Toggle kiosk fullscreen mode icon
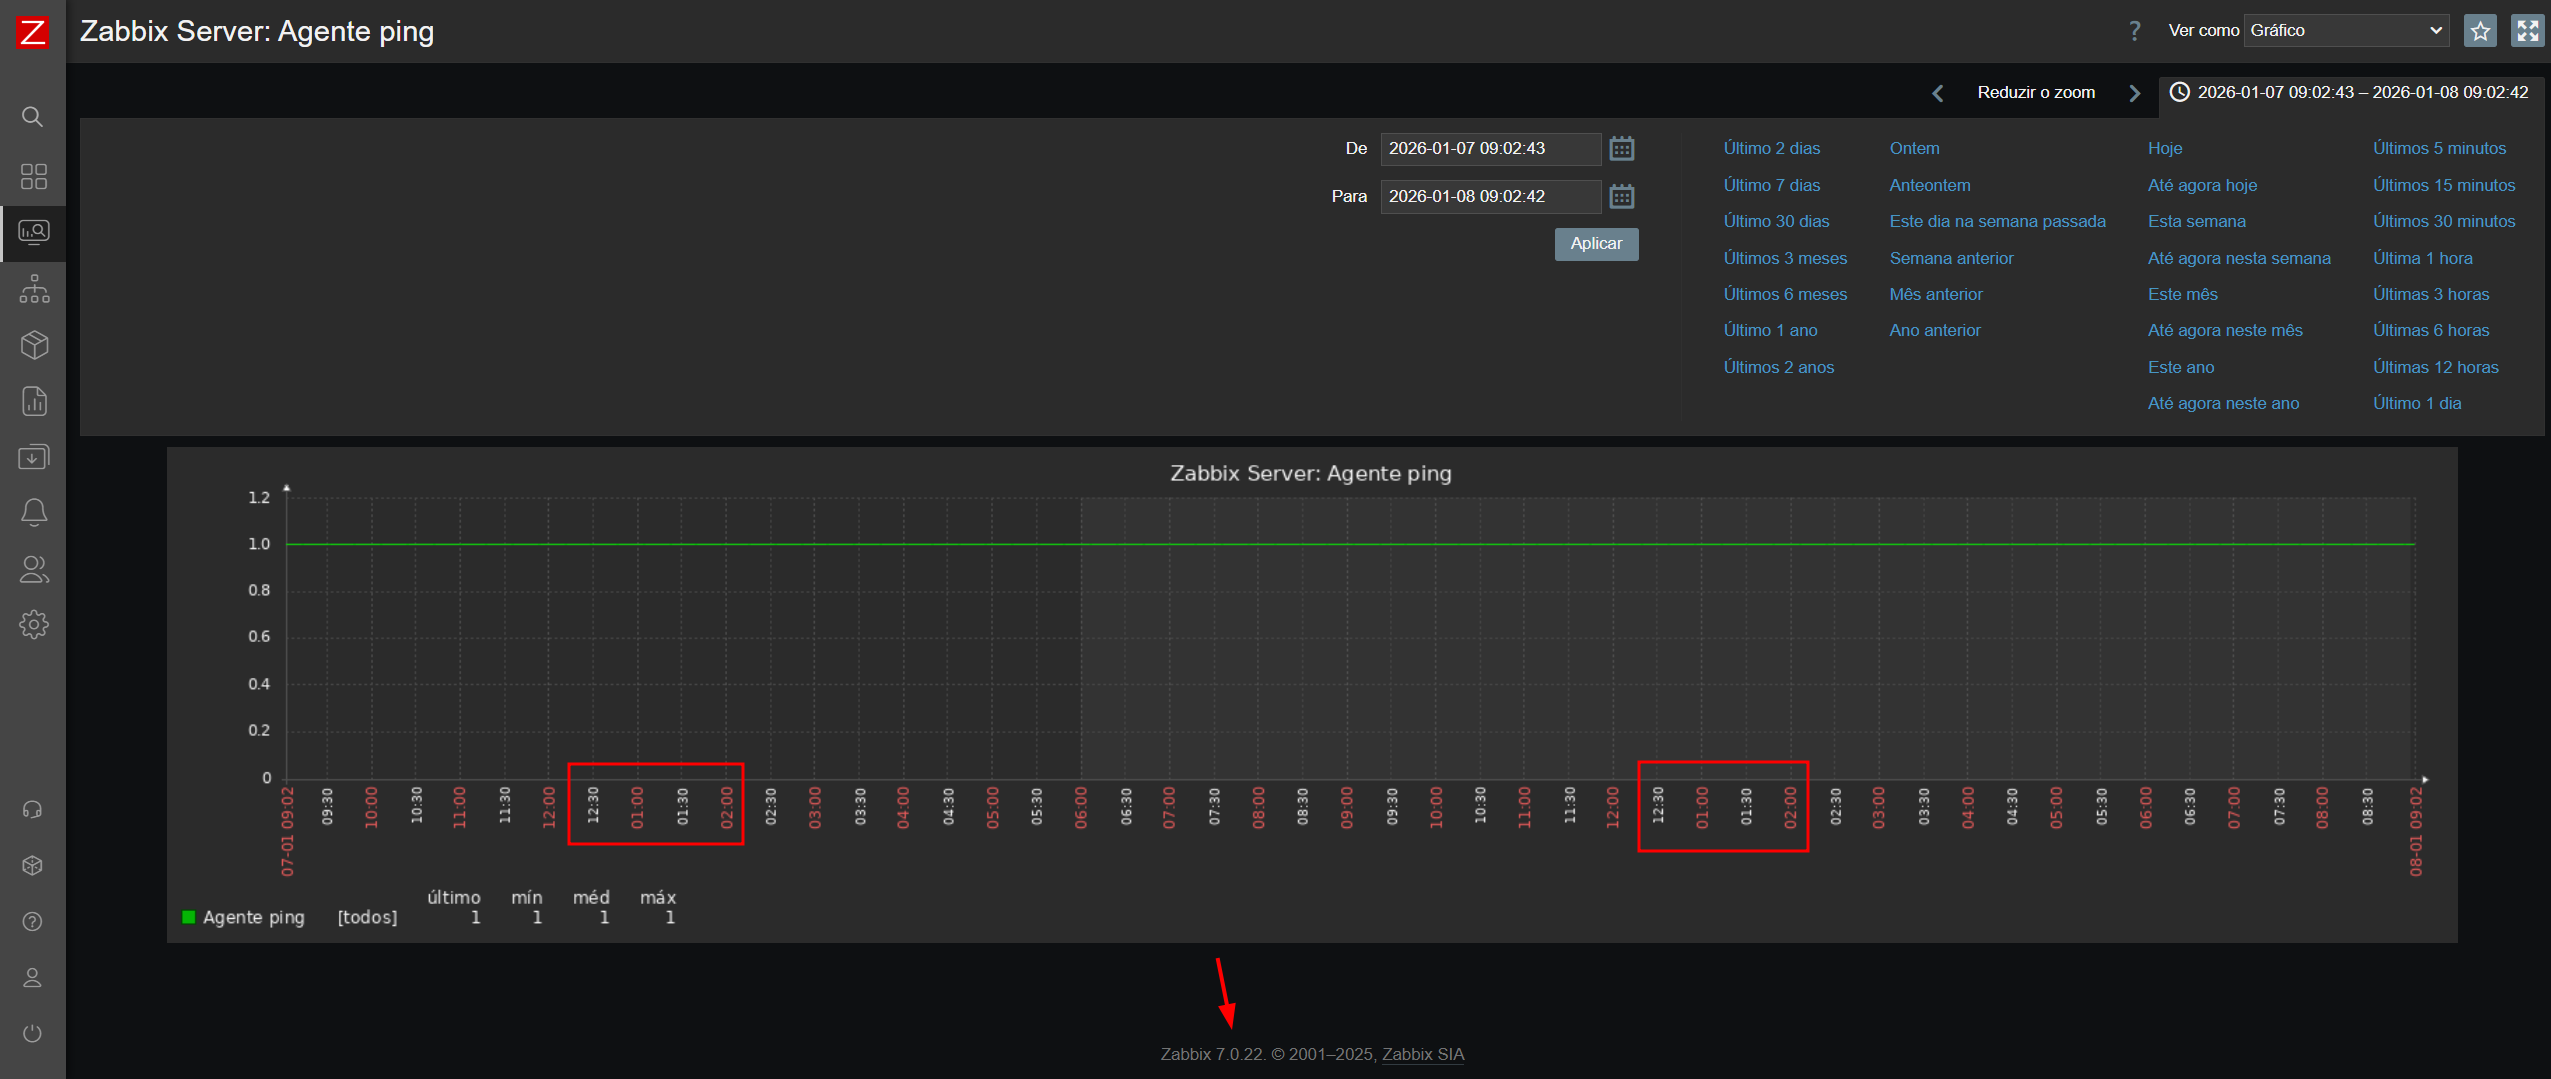 point(2527,31)
